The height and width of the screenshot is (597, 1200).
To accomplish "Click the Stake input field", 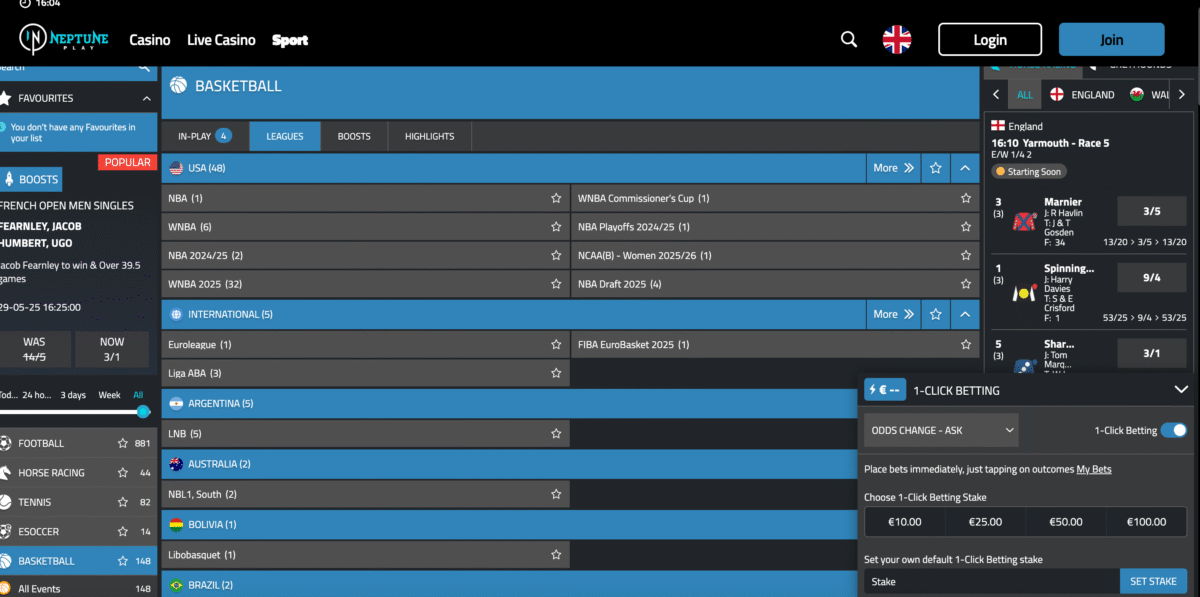I will 992,581.
